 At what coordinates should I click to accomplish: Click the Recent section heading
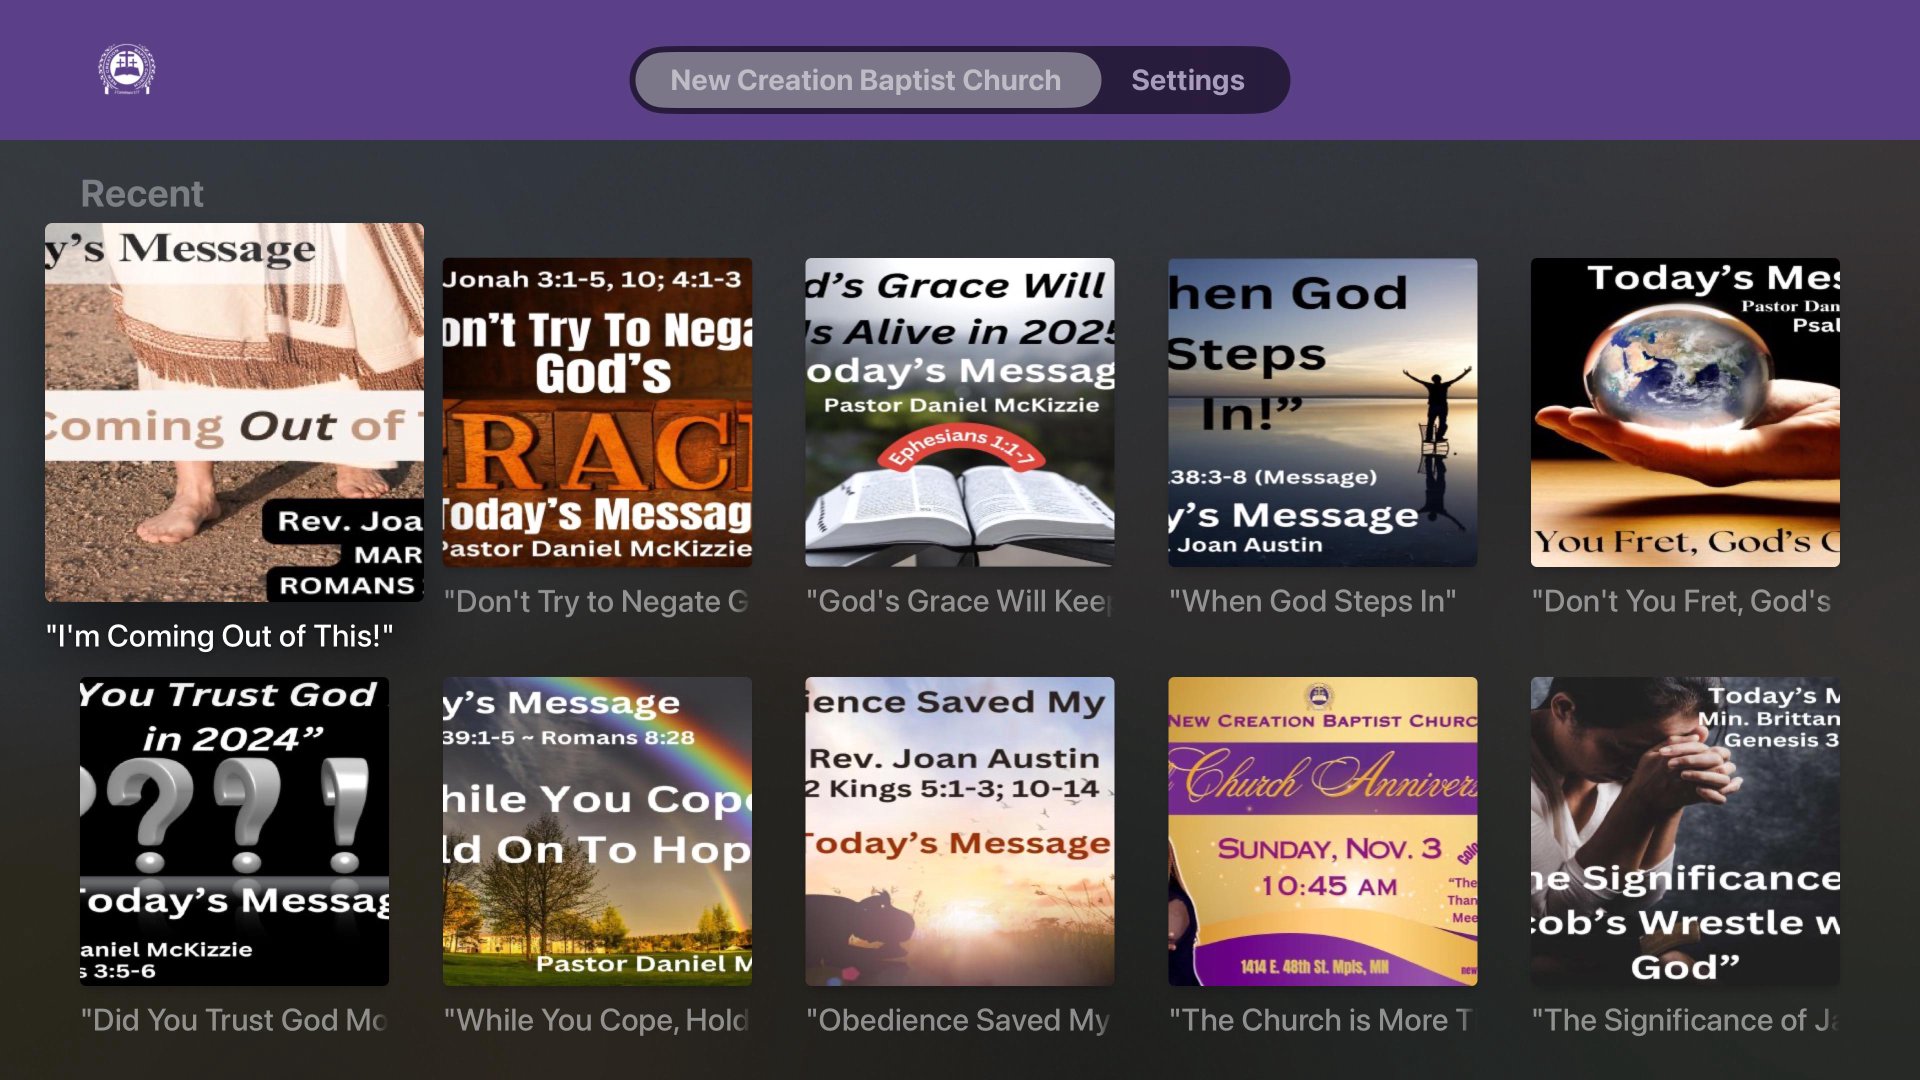(142, 193)
